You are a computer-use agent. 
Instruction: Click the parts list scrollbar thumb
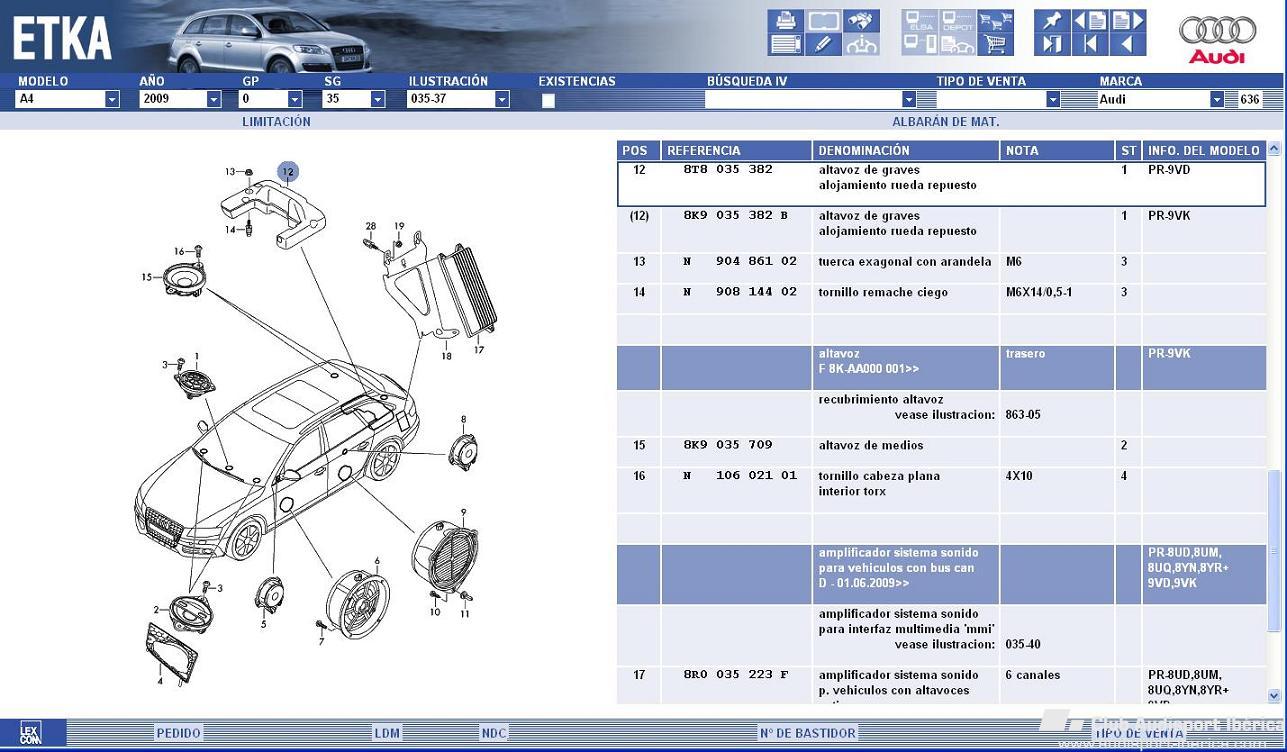tap(1274, 550)
